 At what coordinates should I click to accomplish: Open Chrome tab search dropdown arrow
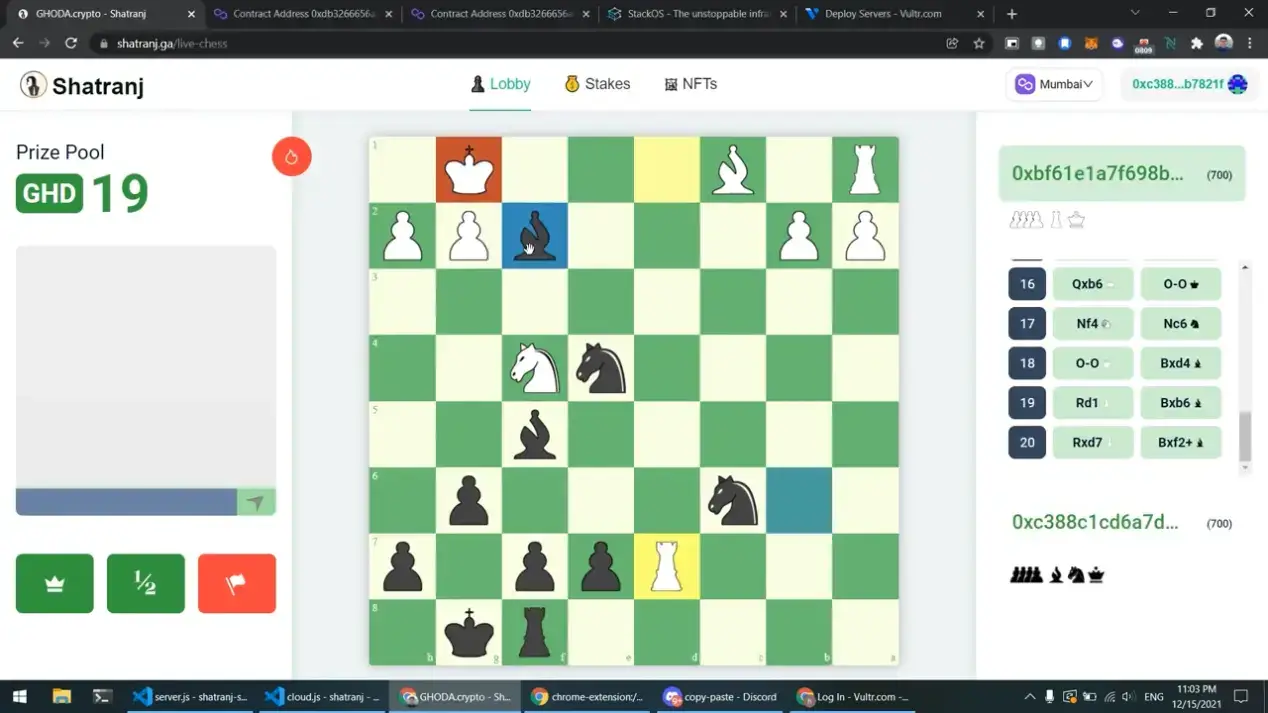point(1134,14)
